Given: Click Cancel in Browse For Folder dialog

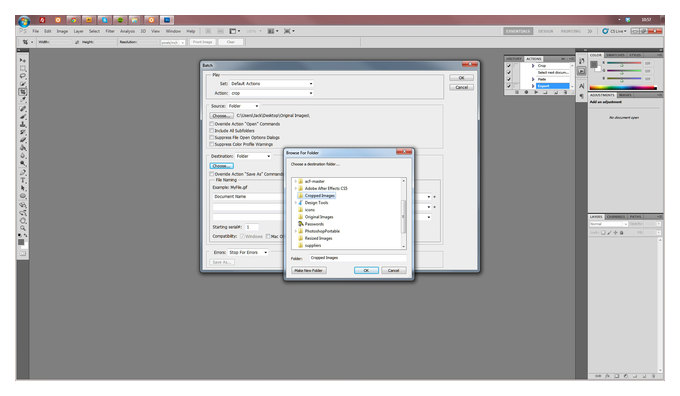Looking at the screenshot, I should (393, 270).
